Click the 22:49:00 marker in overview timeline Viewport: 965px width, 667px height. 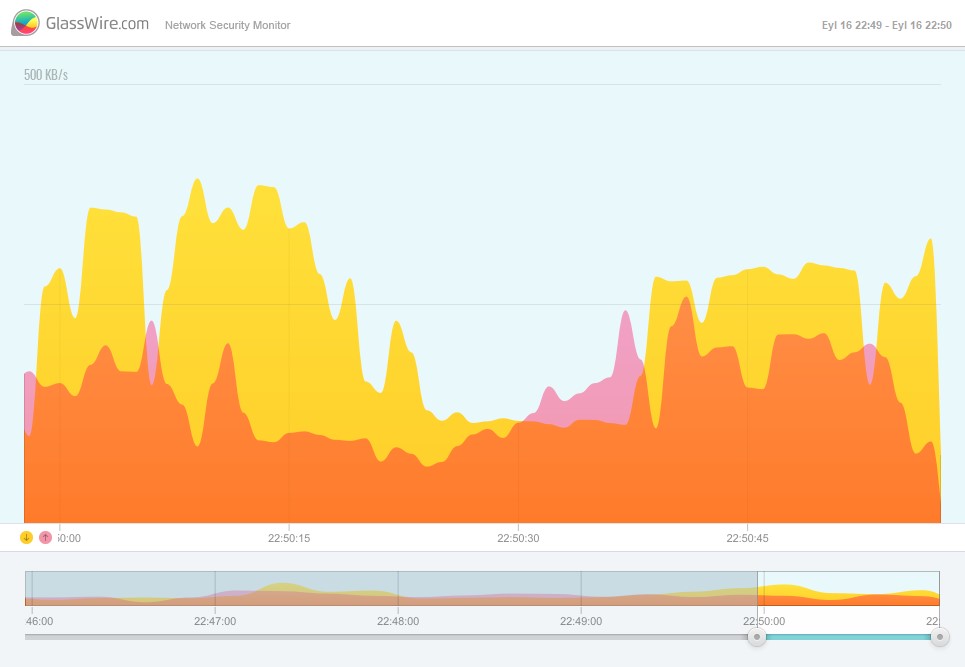click(x=581, y=621)
